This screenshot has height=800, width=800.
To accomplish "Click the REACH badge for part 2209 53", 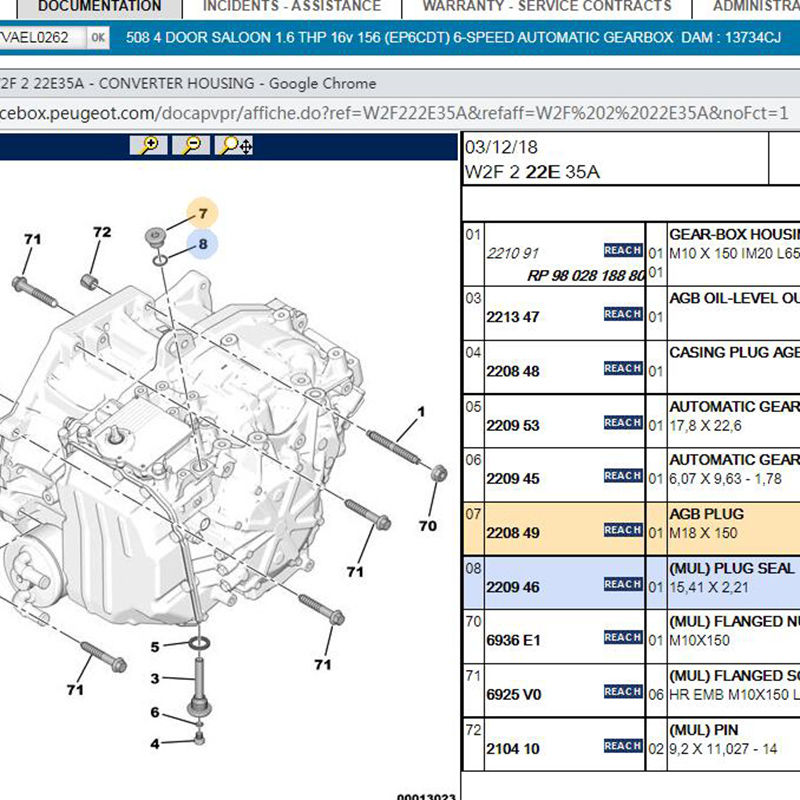I will pos(622,423).
